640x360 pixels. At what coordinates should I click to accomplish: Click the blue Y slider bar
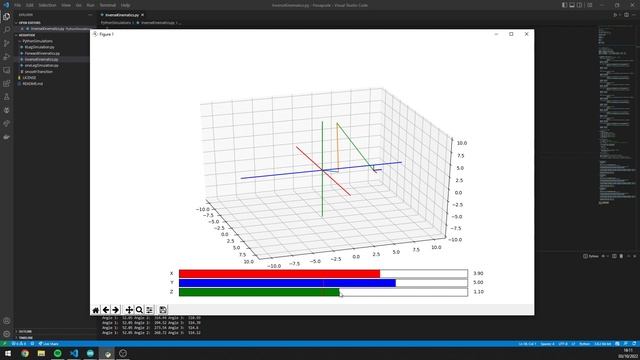pyautogui.click(x=323, y=283)
